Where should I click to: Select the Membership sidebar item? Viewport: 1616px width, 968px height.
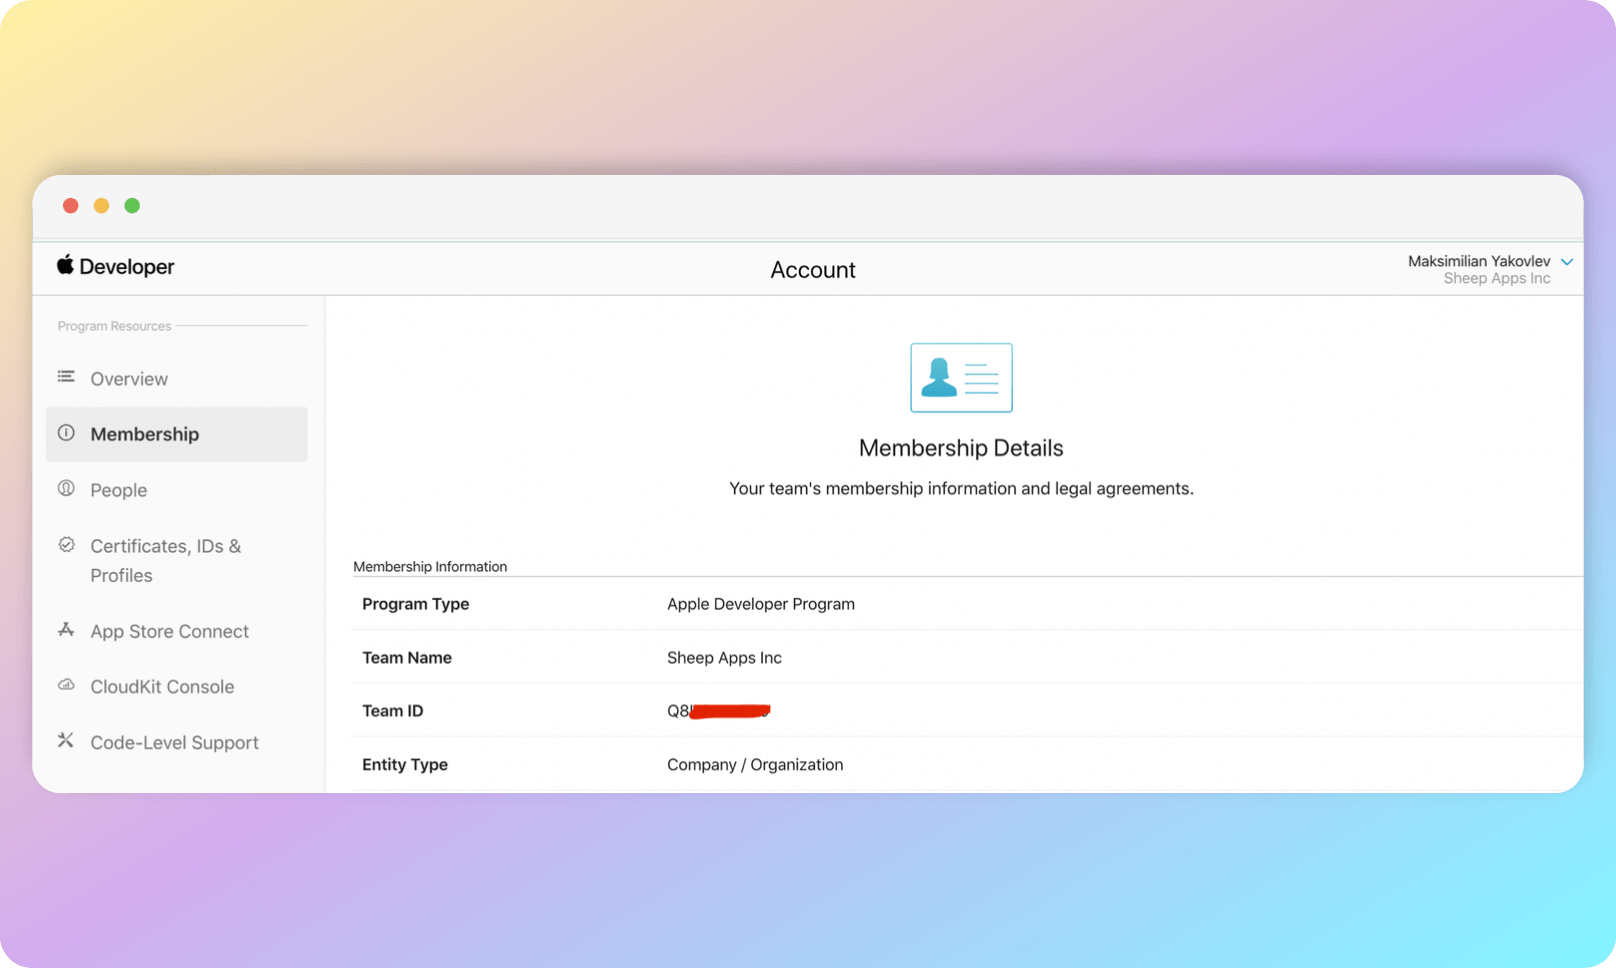tap(177, 434)
